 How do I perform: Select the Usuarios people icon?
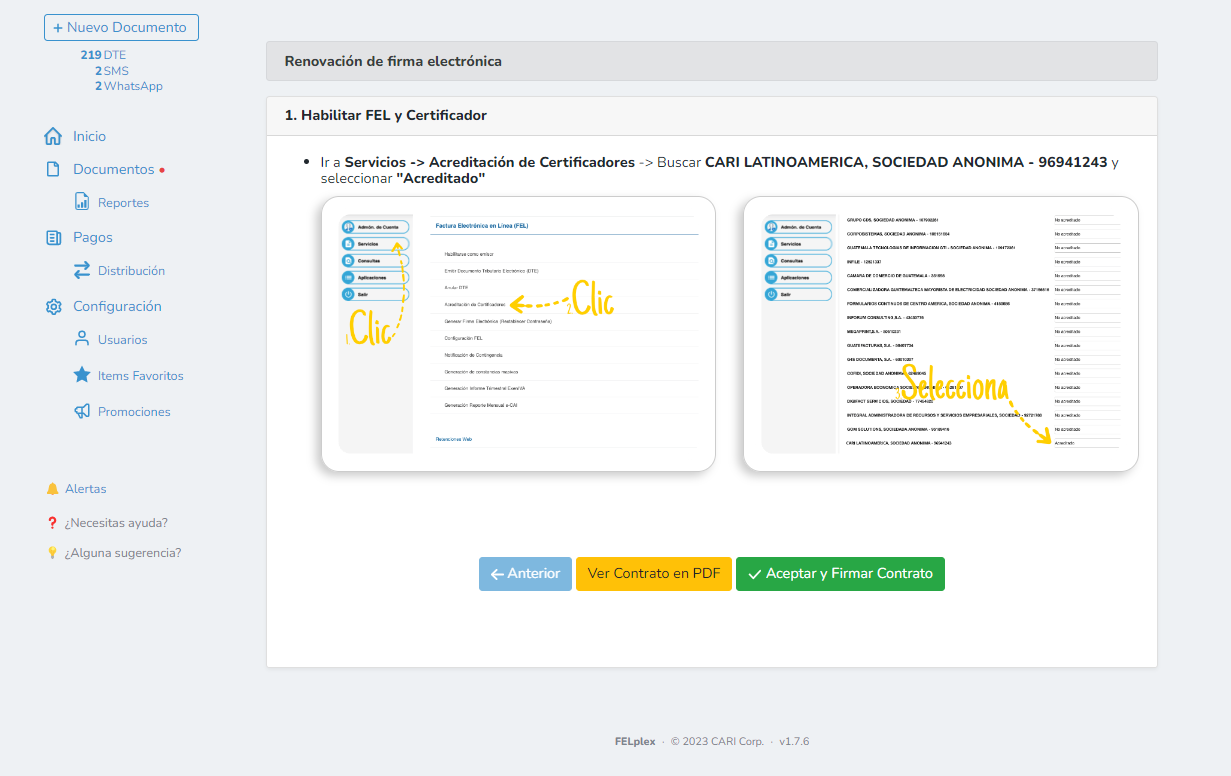tap(82, 339)
